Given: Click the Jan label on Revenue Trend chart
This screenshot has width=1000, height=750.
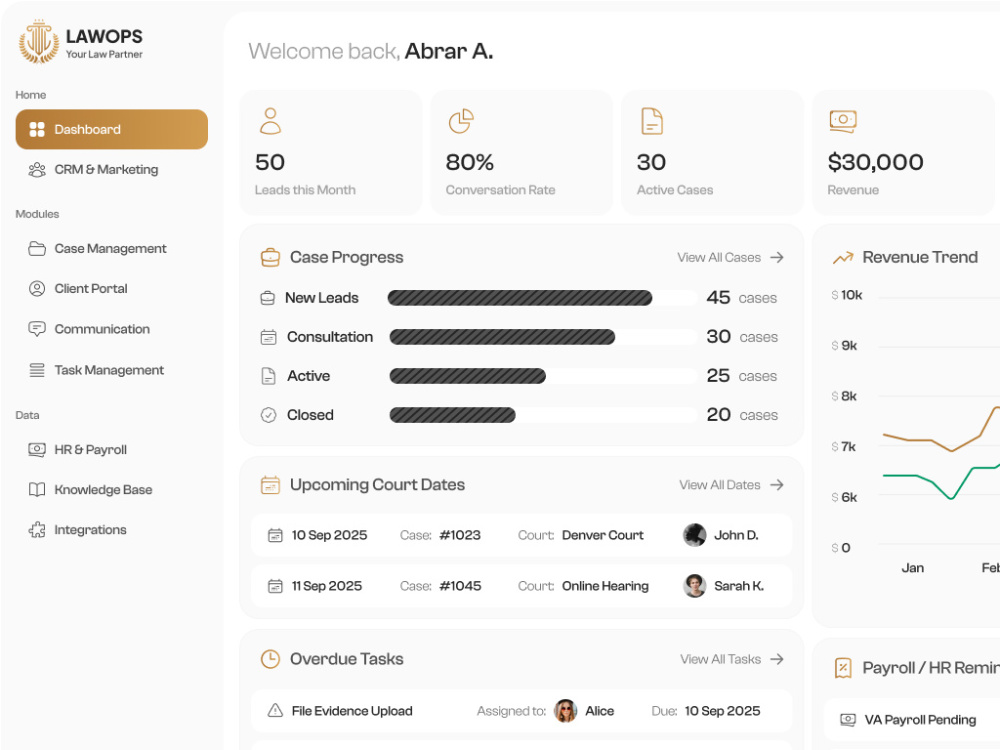Looking at the screenshot, I should pyautogui.click(x=913, y=568).
